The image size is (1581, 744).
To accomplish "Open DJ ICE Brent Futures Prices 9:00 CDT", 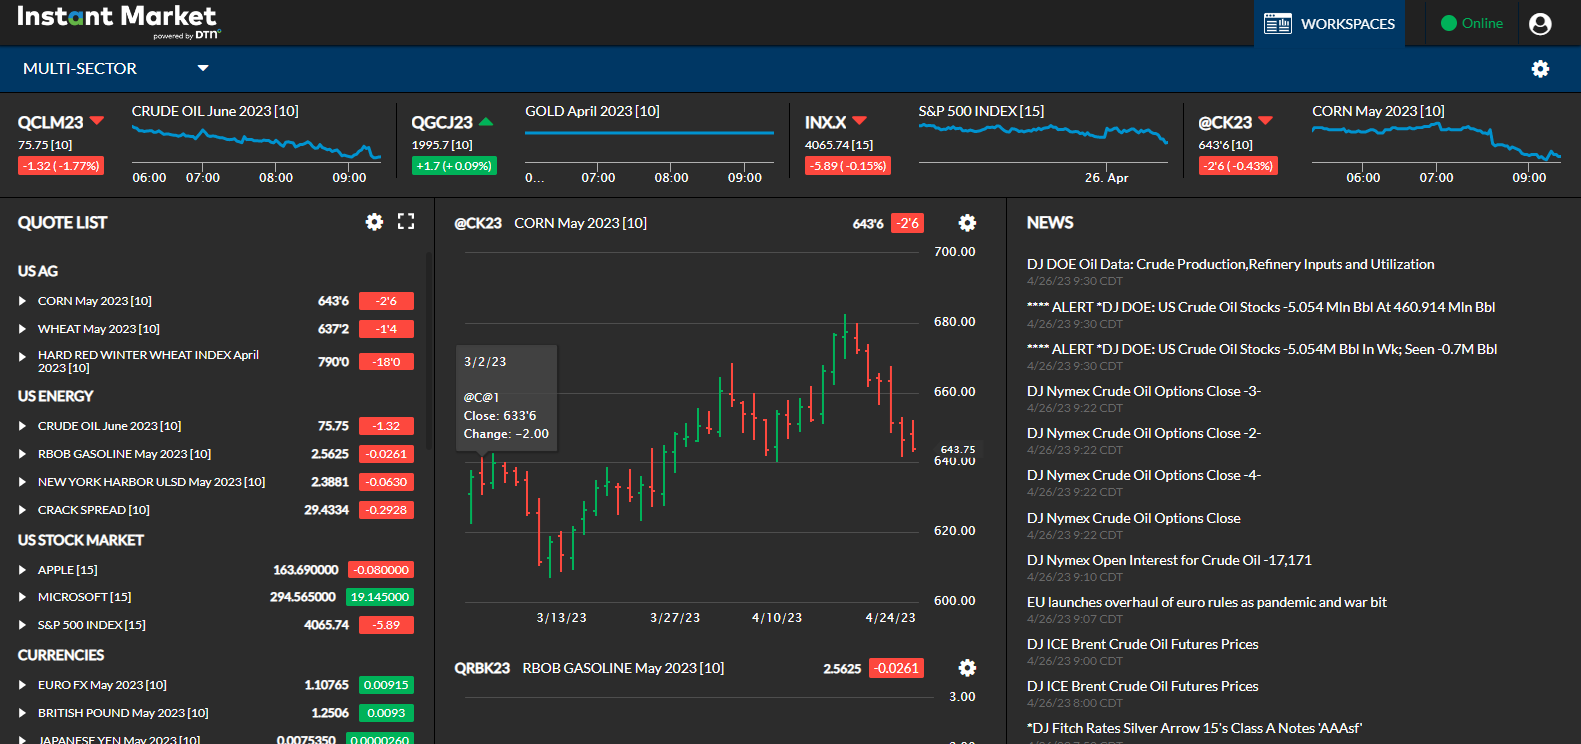I will [x=1143, y=644].
